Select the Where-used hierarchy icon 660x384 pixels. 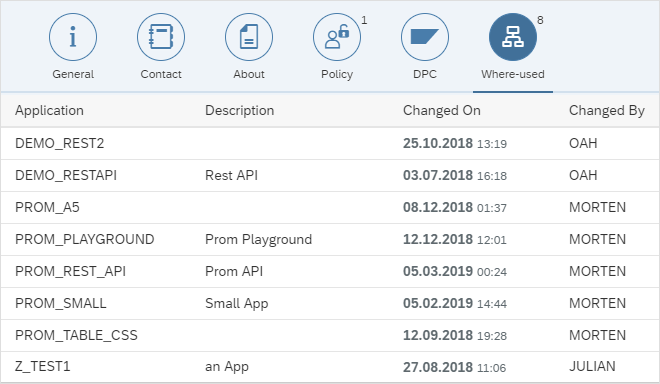point(513,37)
